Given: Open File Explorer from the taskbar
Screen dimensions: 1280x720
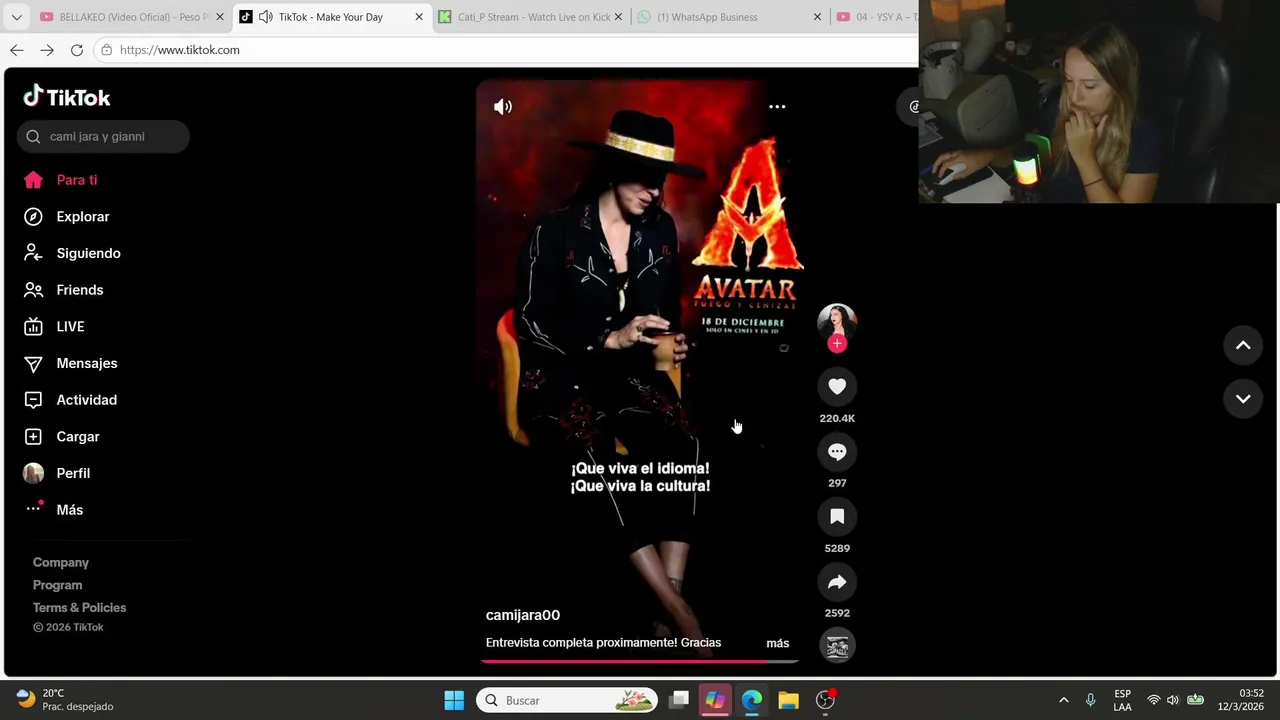Looking at the screenshot, I should [788, 700].
